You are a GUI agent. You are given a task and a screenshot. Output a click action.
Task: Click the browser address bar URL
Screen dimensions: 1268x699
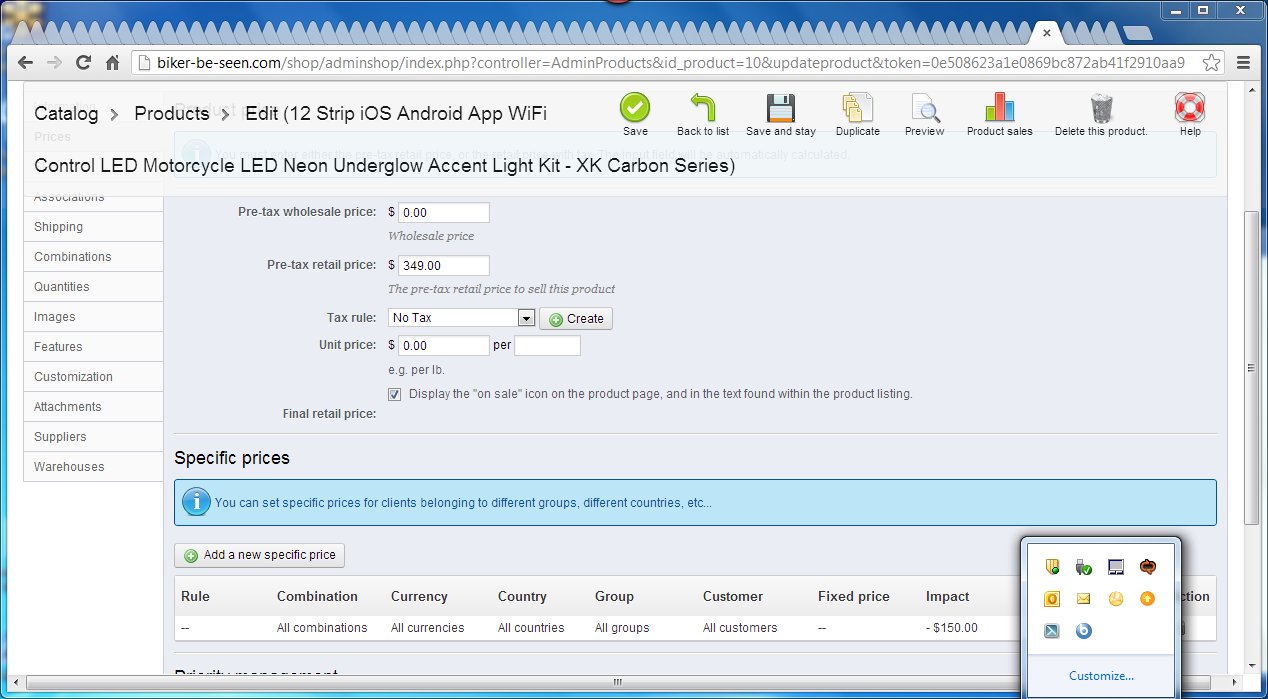click(670, 63)
